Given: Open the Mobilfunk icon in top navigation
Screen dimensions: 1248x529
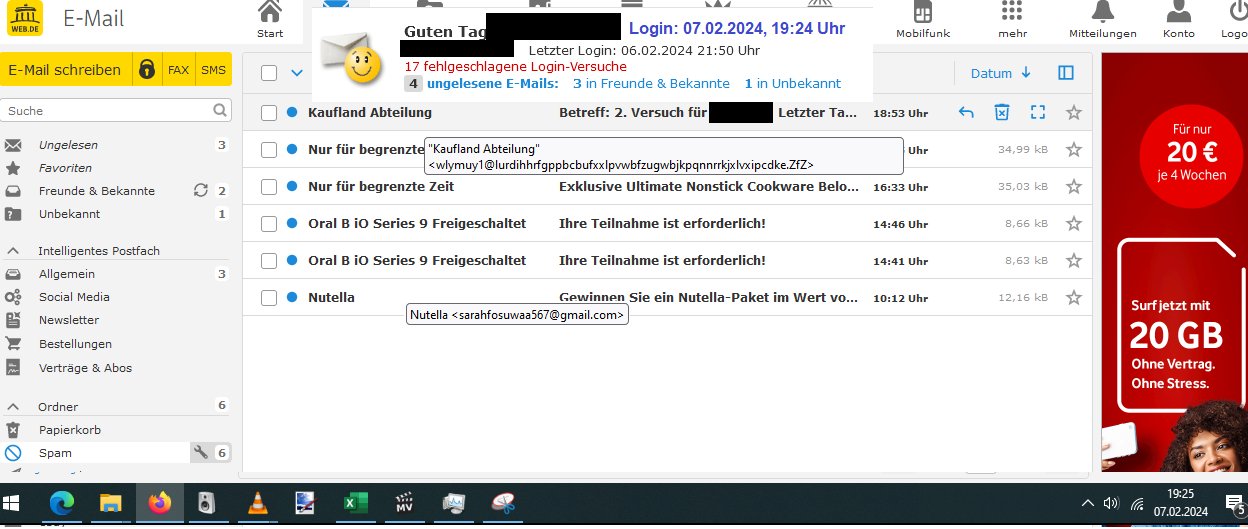Looking at the screenshot, I should [x=922, y=12].
